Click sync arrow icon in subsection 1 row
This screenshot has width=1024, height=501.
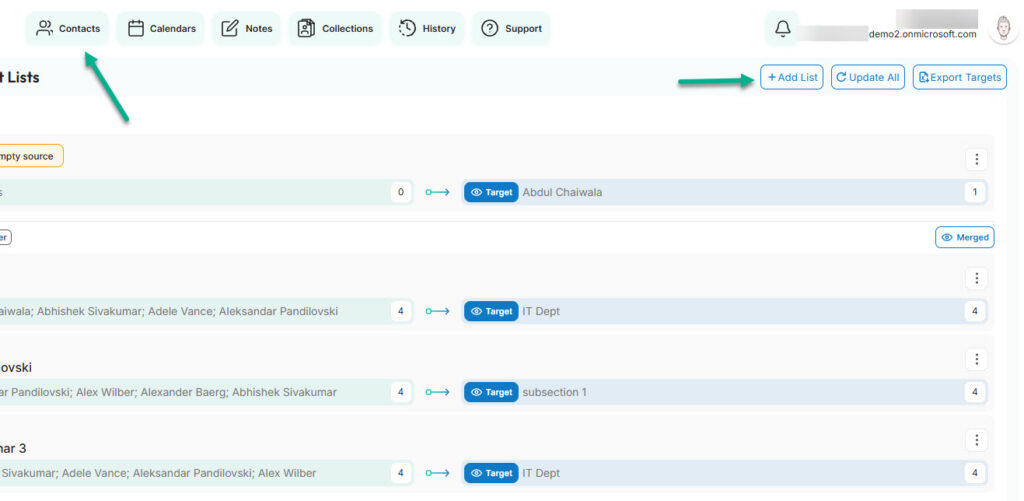pos(438,393)
